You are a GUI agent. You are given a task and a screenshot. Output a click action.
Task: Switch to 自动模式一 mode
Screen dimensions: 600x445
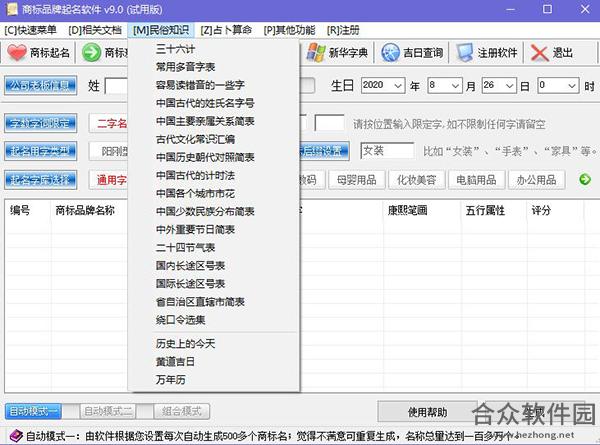[33, 411]
